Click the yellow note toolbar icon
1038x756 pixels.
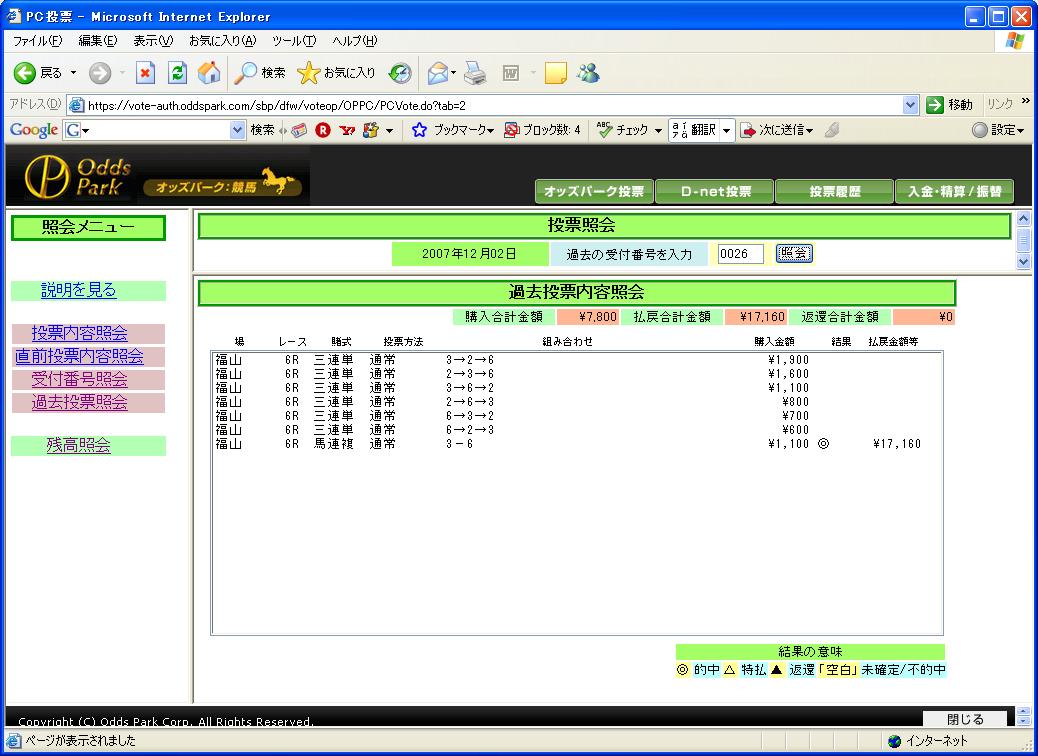pyautogui.click(x=555, y=73)
